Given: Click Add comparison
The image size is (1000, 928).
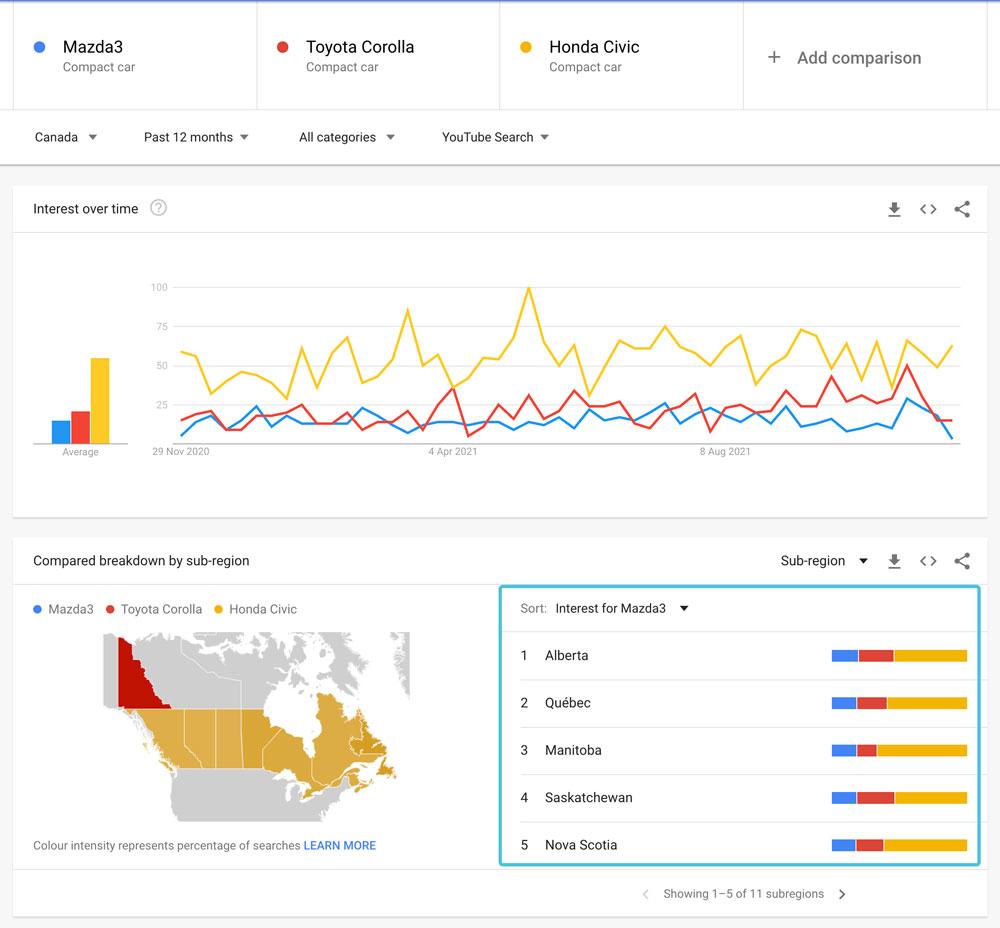Looking at the screenshot, I should 845,58.
